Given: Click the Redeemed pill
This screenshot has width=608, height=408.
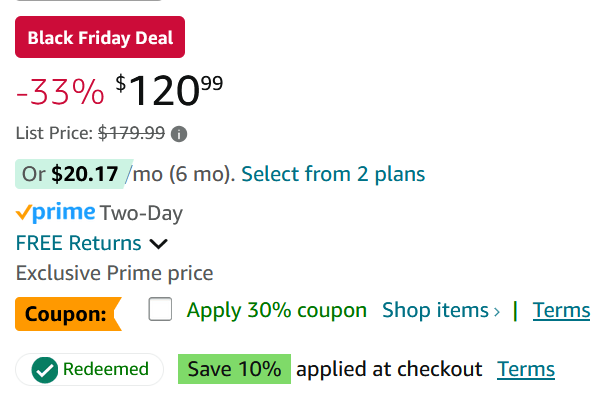Looking at the screenshot, I should click(x=90, y=370).
